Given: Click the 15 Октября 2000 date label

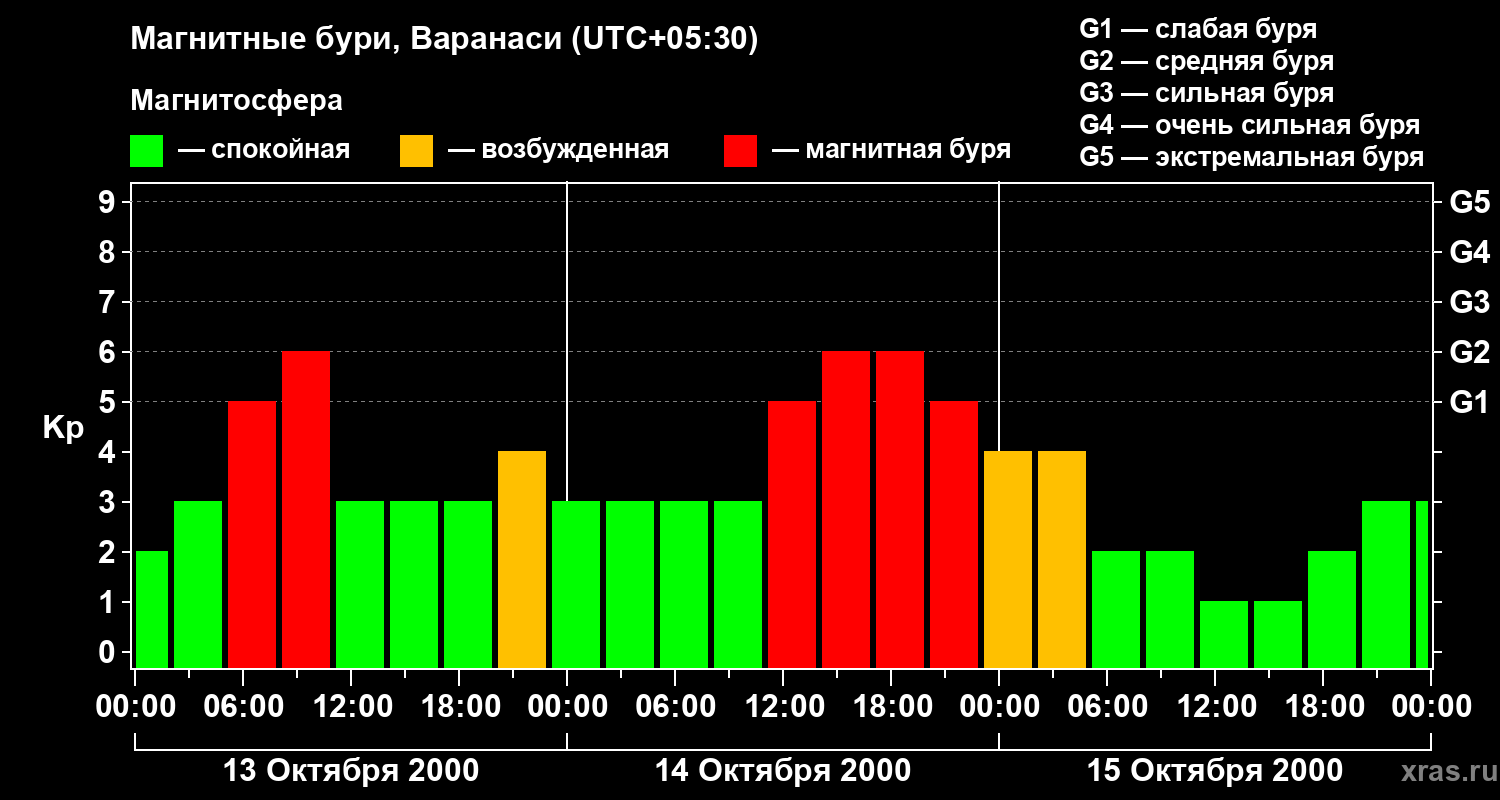Looking at the screenshot, I should [x=1215, y=771].
